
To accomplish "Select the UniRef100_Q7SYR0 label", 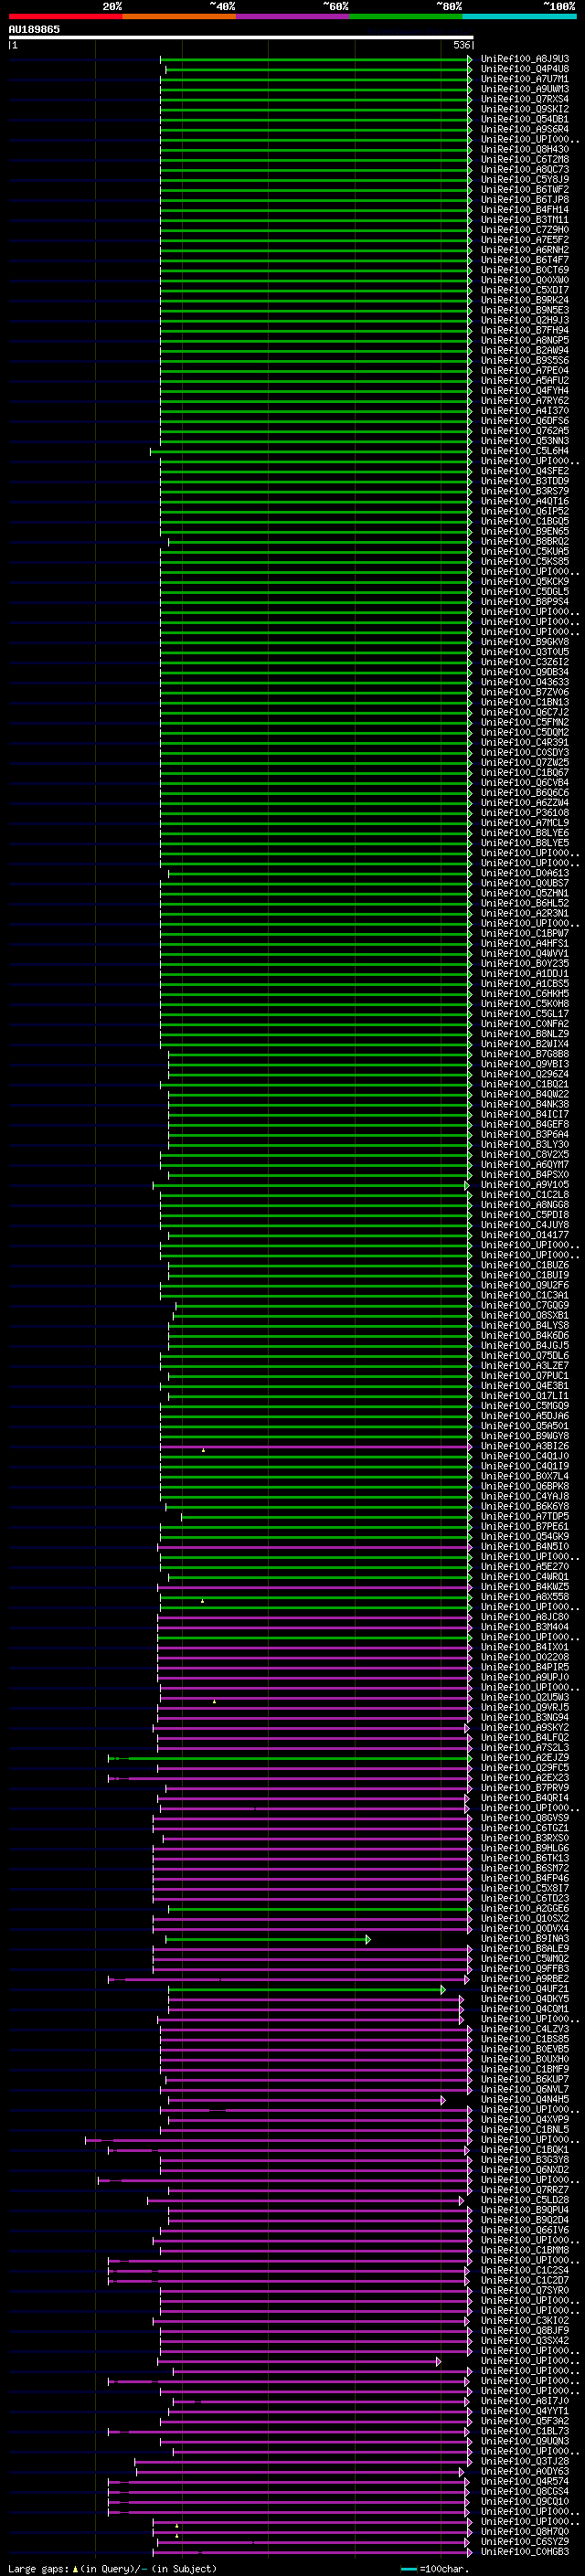I will (x=524, y=2291).
